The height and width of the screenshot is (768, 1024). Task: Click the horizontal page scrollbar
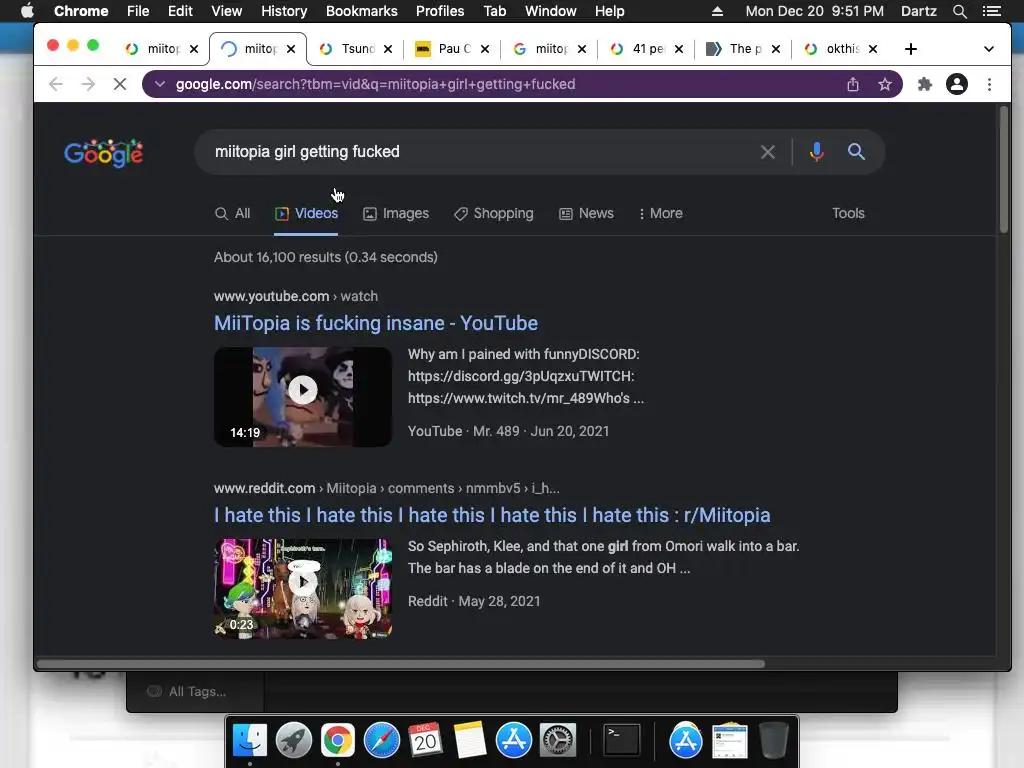coord(400,664)
